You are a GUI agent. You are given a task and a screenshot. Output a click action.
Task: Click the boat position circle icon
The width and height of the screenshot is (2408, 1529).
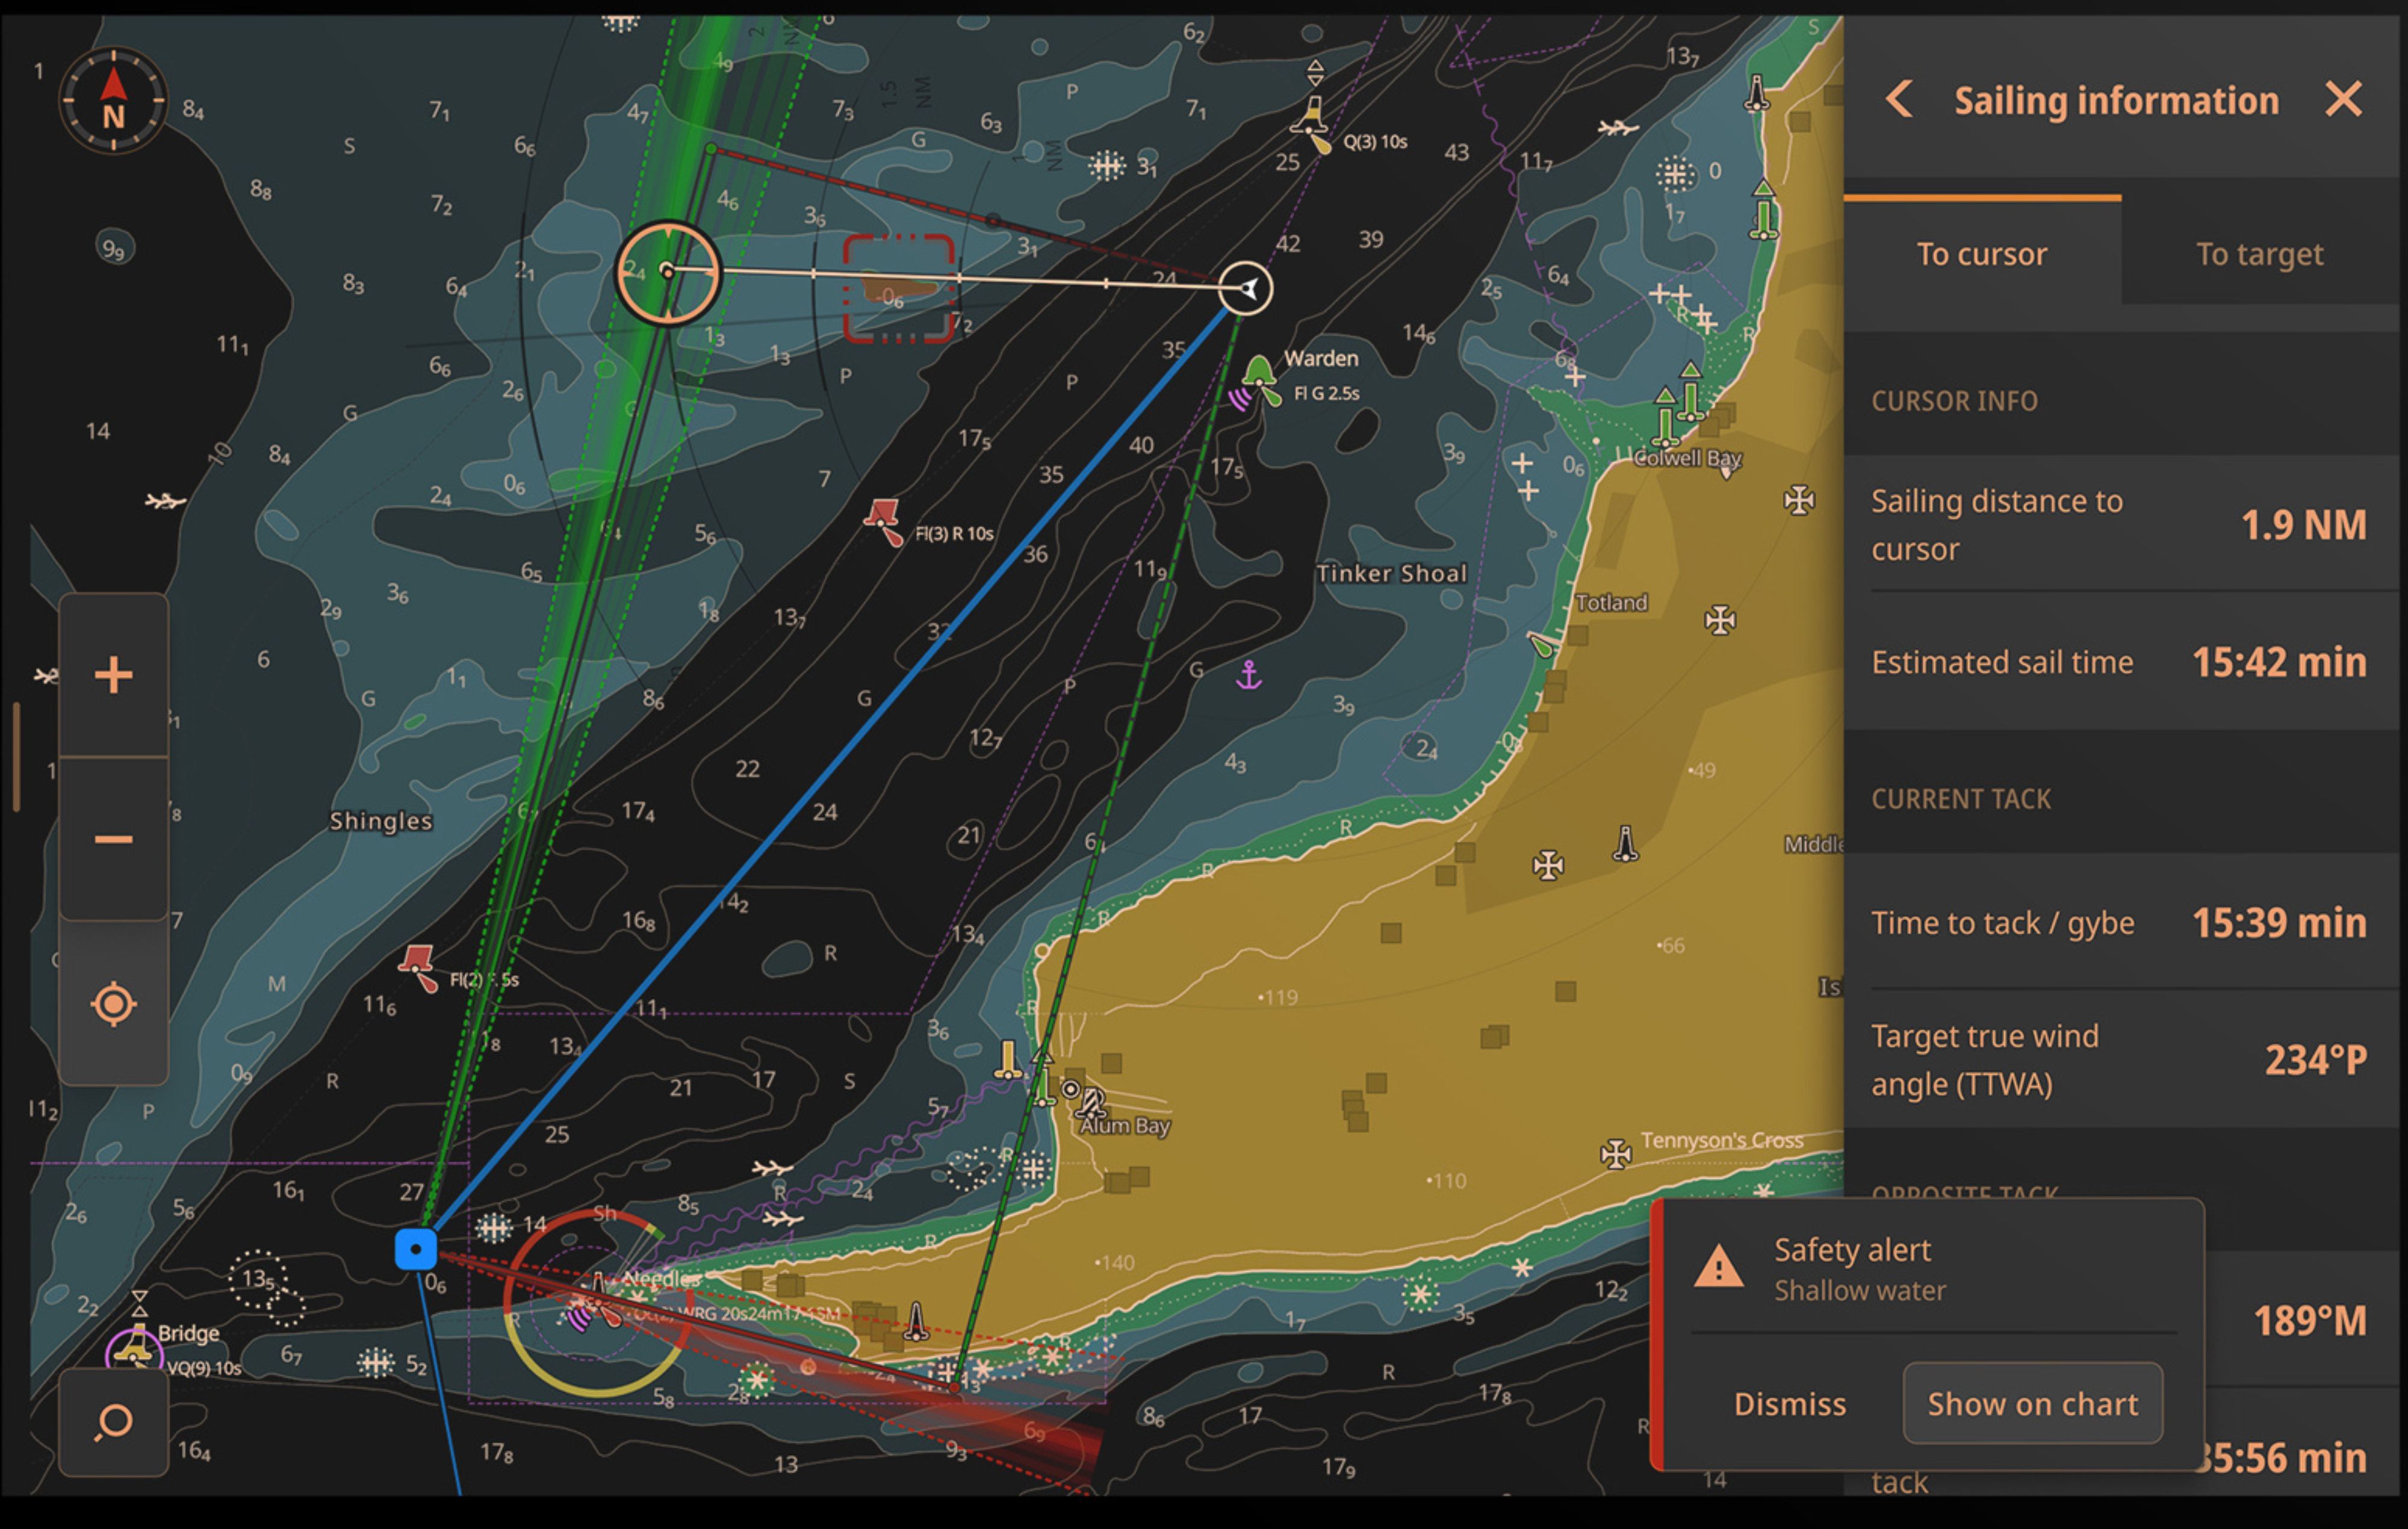click(x=1246, y=289)
